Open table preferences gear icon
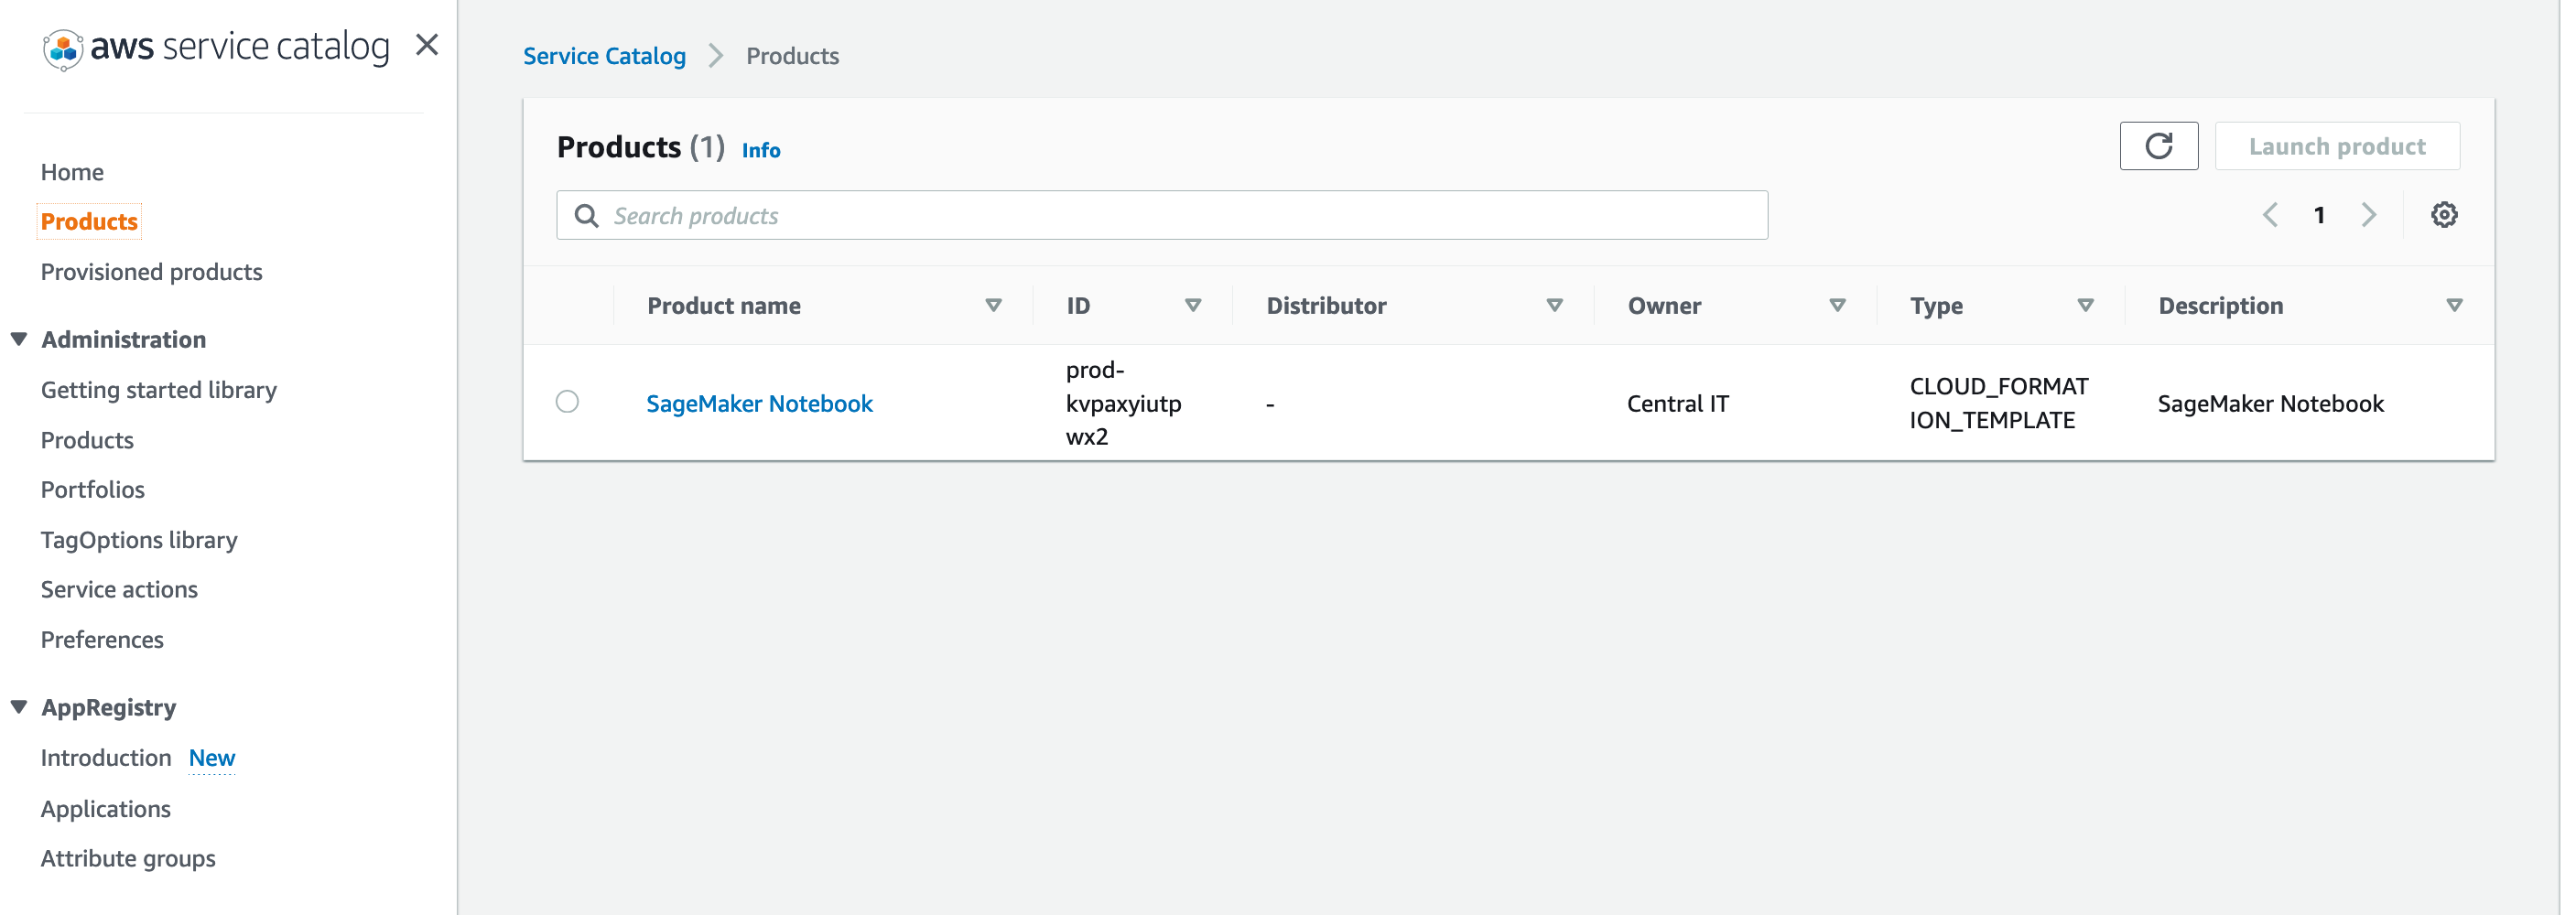The image size is (2576, 915). click(2443, 215)
